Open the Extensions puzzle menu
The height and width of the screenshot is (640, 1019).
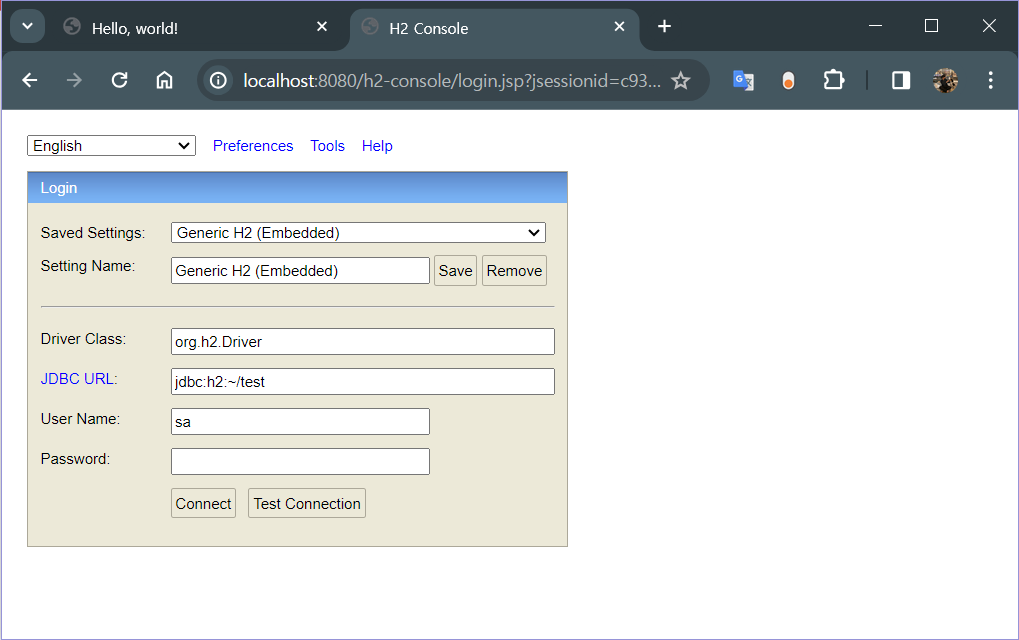coord(834,81)
